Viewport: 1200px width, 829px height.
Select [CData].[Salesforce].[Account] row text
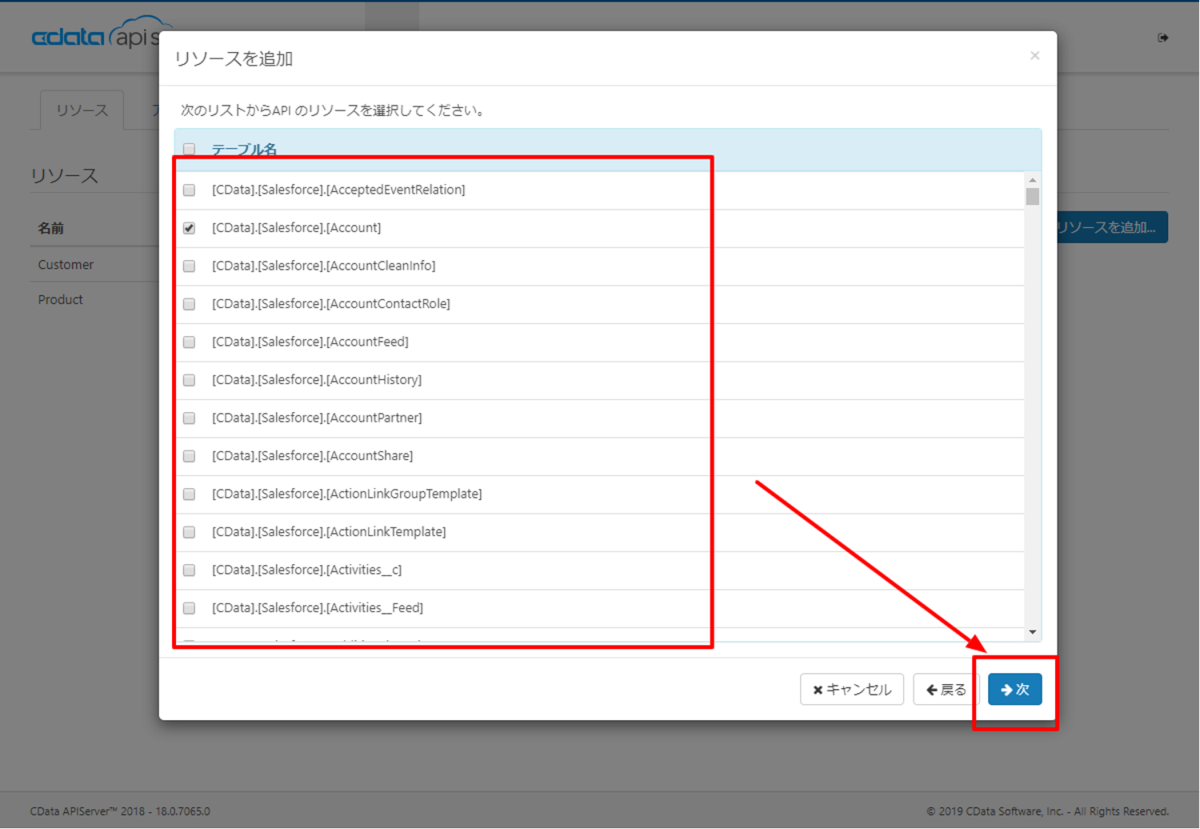296,228
